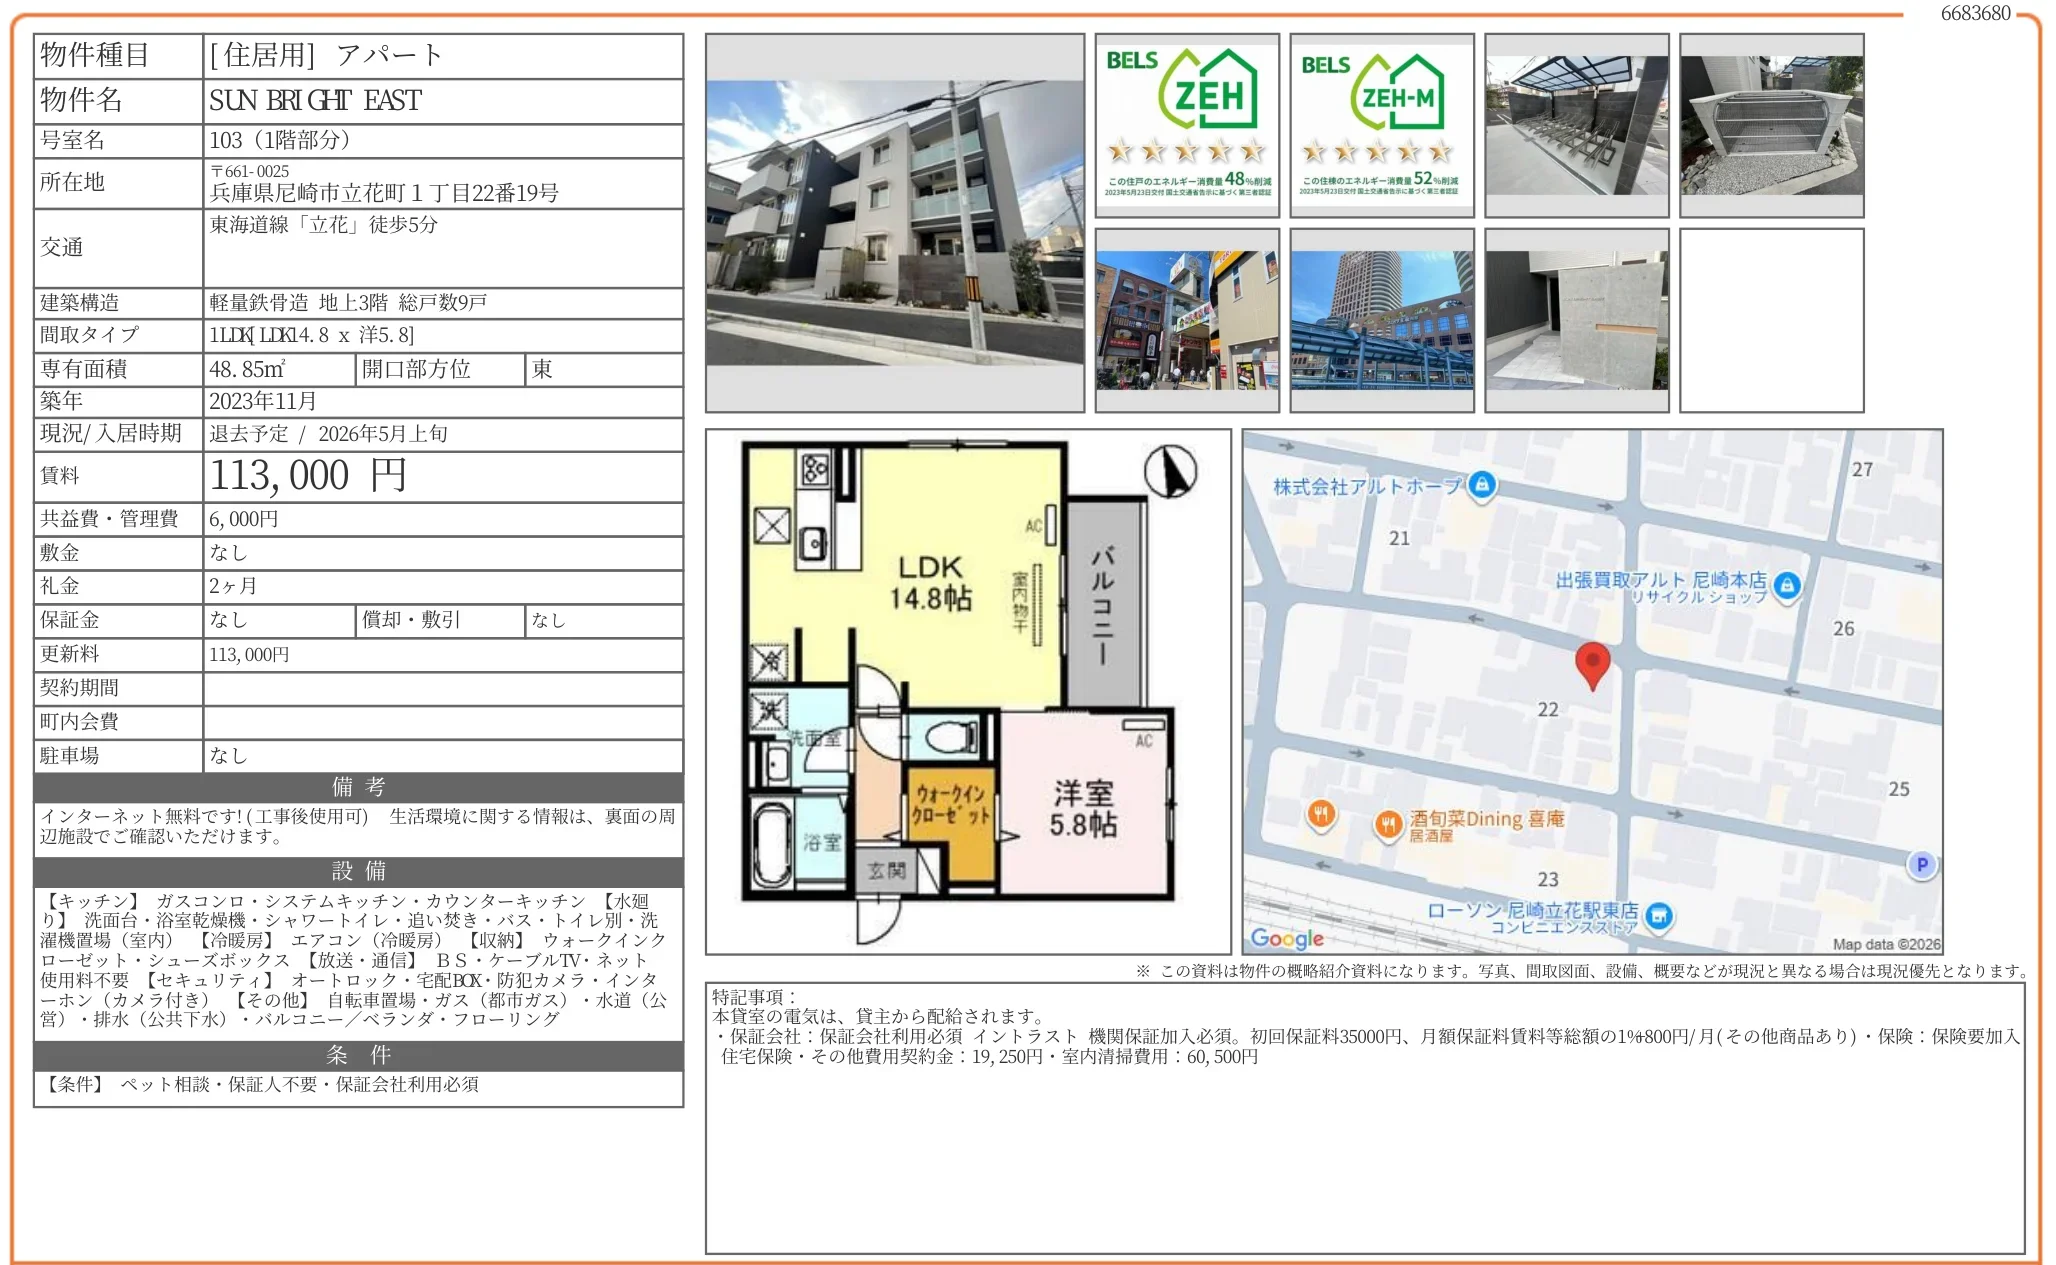Open the main building exterior photo
This screenshot has height=1265, width=2056.
point(894,223)
